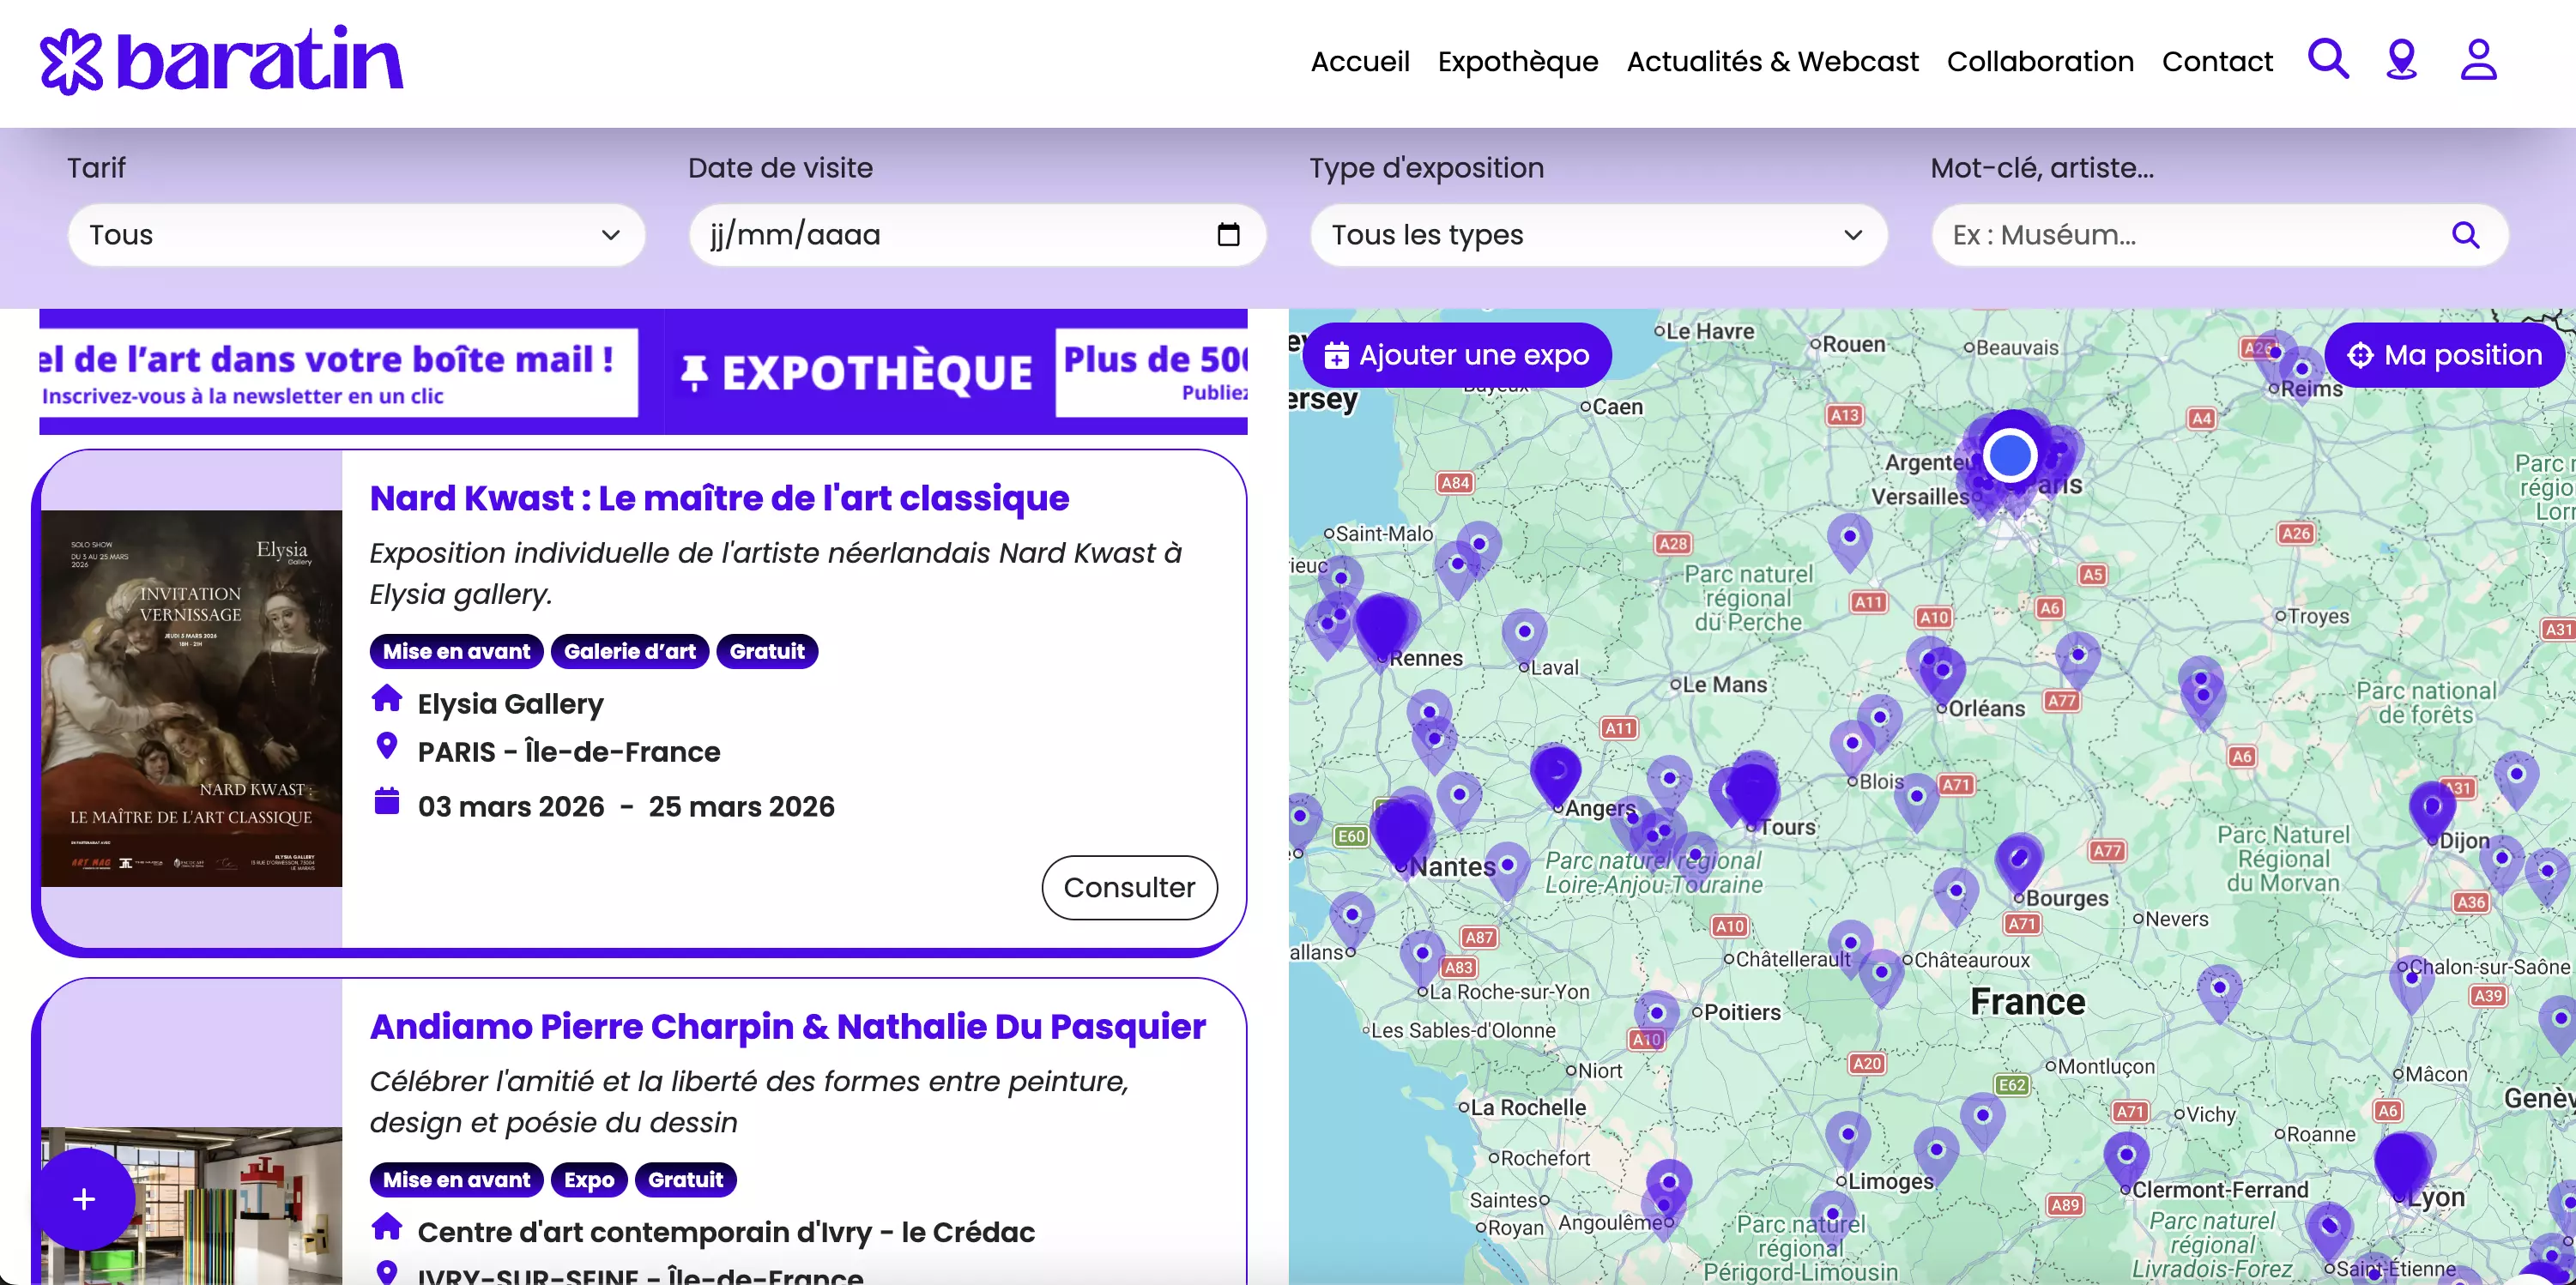Click the Baratin logo
The image size is (2576, 1285).
221,60
